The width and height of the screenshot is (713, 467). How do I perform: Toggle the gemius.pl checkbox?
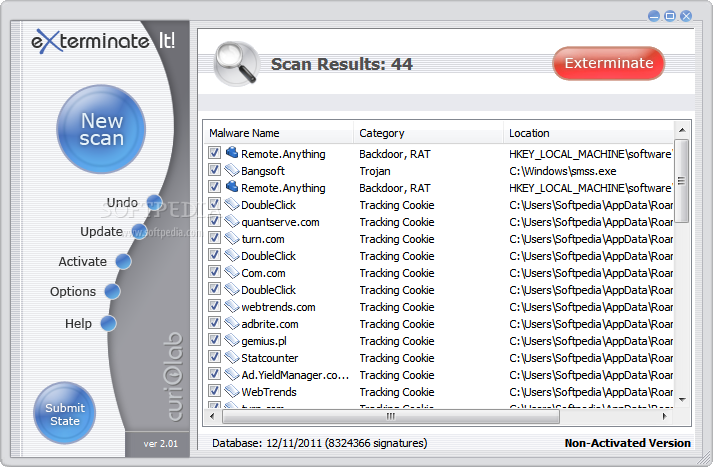[214, 340]
